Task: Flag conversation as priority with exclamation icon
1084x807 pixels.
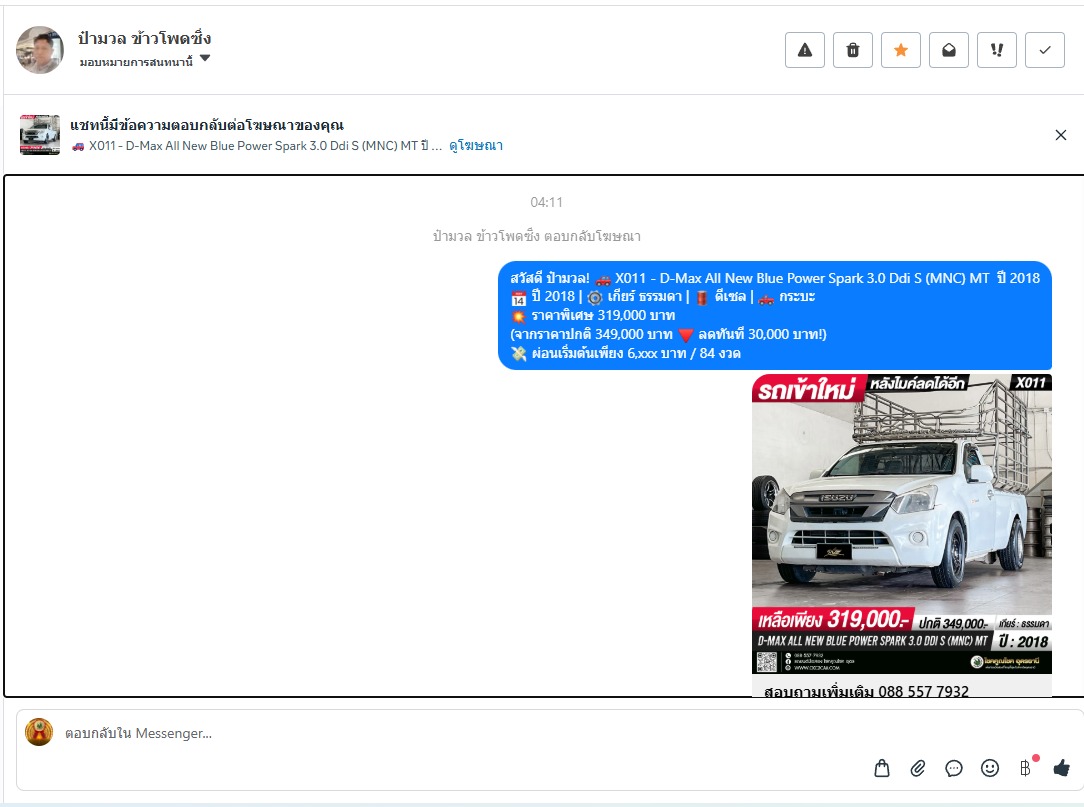Action: point(997,50)
